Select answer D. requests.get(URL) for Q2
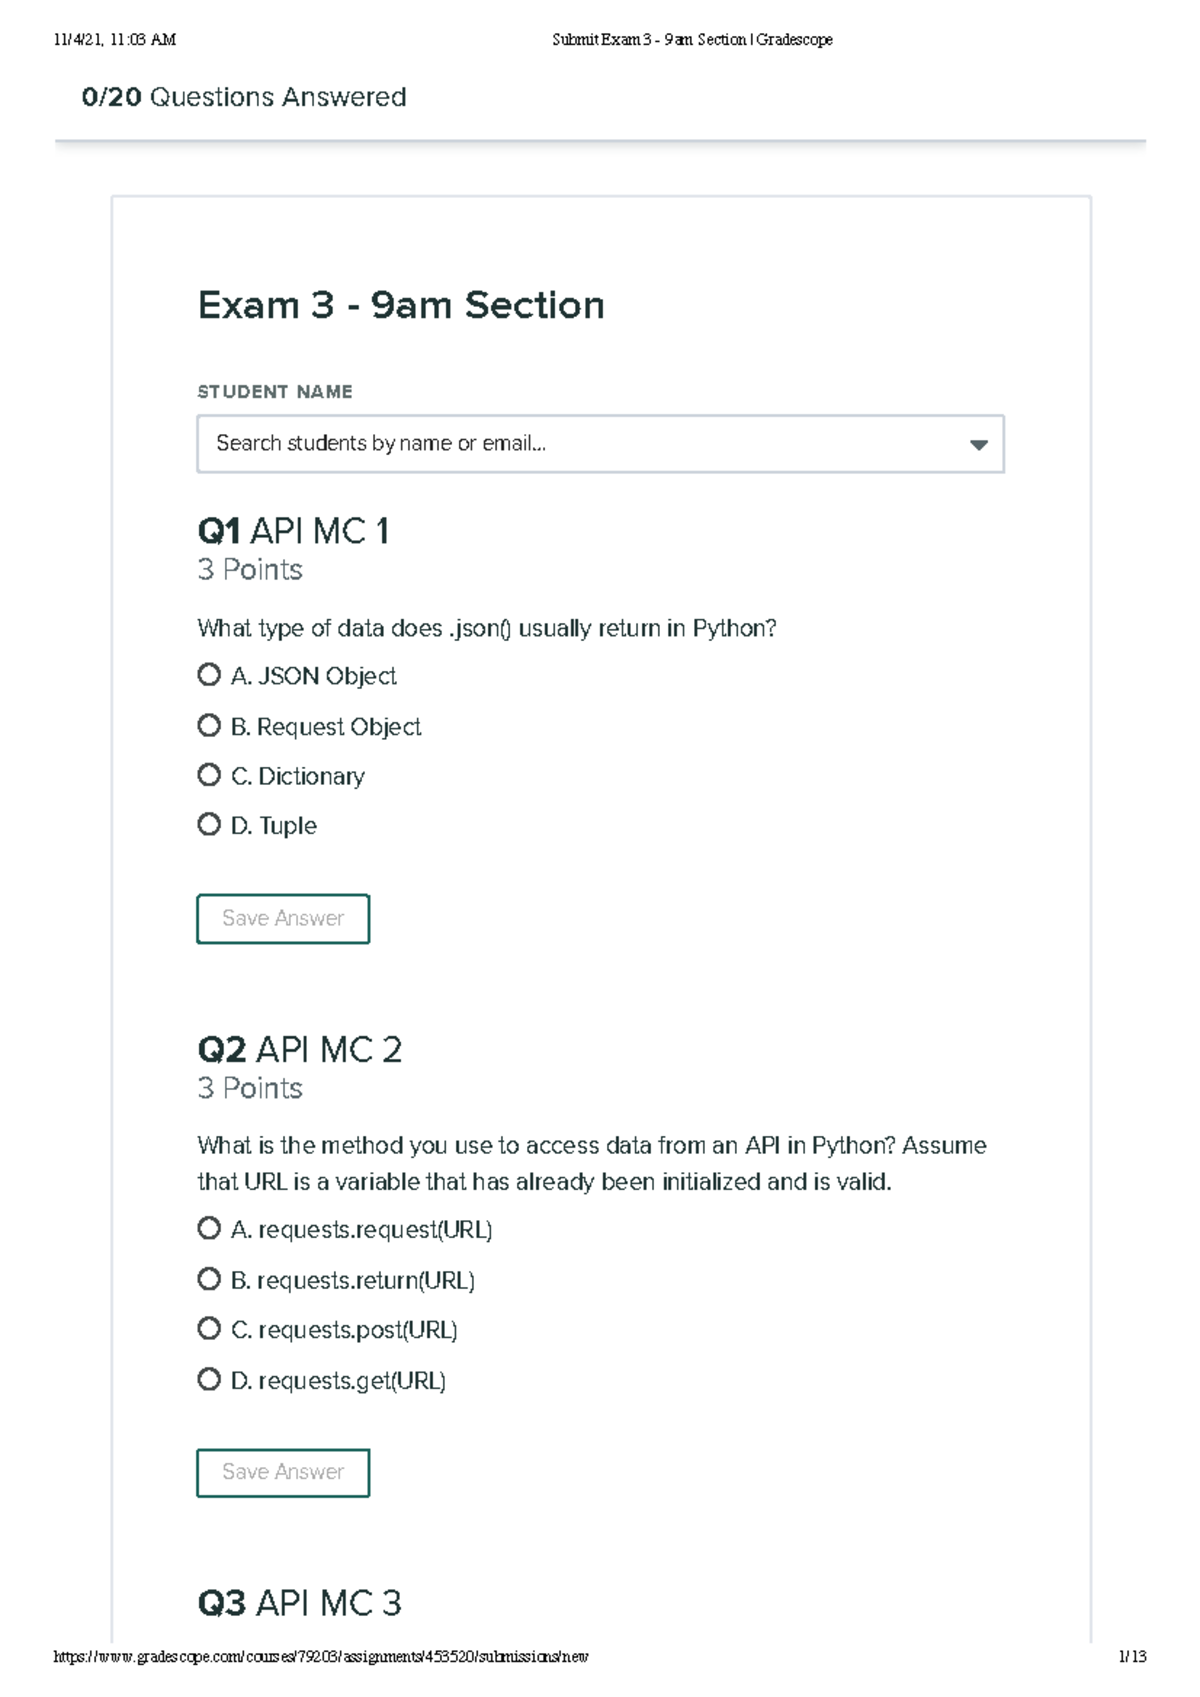Image resolution: width=1200 pixels, height=1697 pixels. tap(209, 1380)
